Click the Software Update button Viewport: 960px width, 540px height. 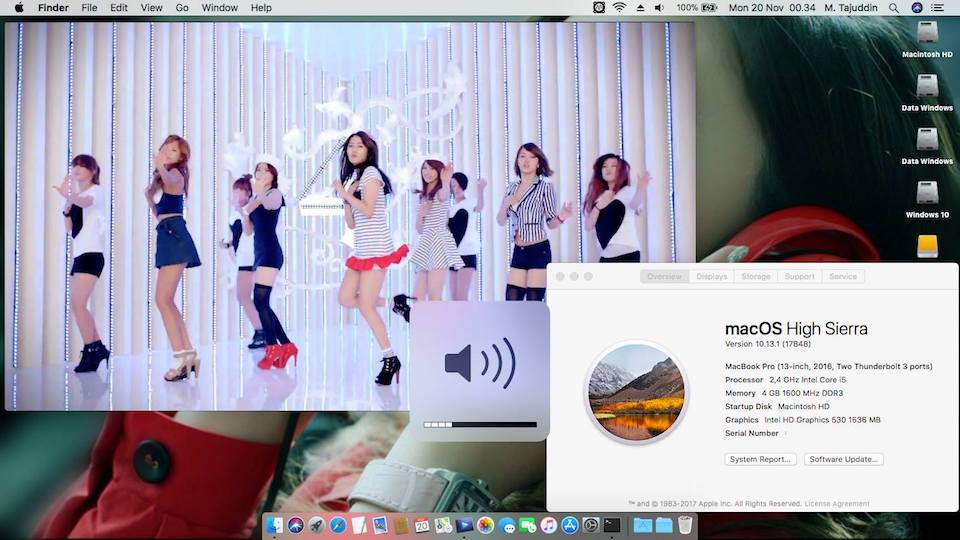(845, 459)
